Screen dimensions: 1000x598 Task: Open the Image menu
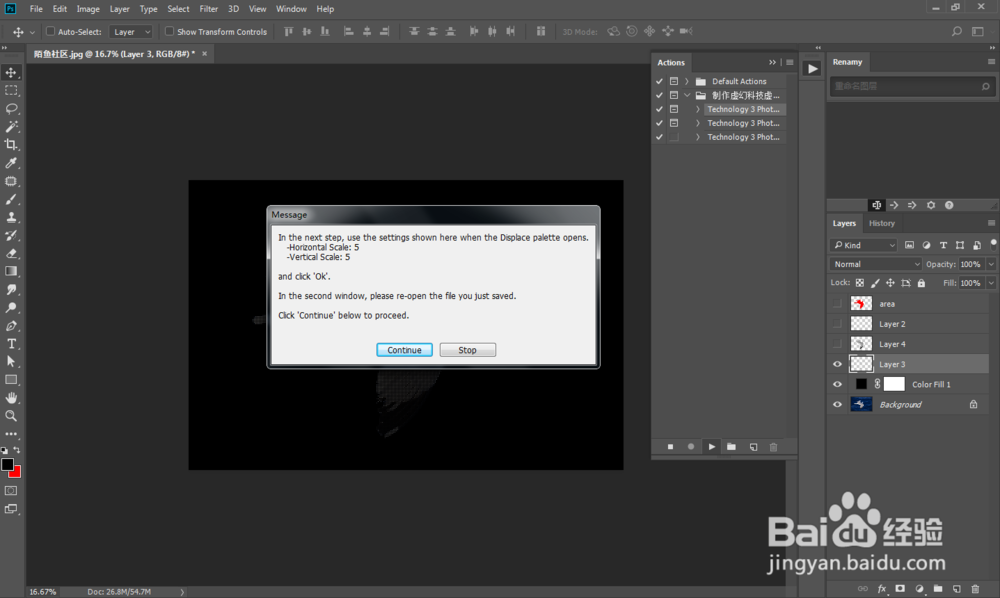click(x=88, y=9)
